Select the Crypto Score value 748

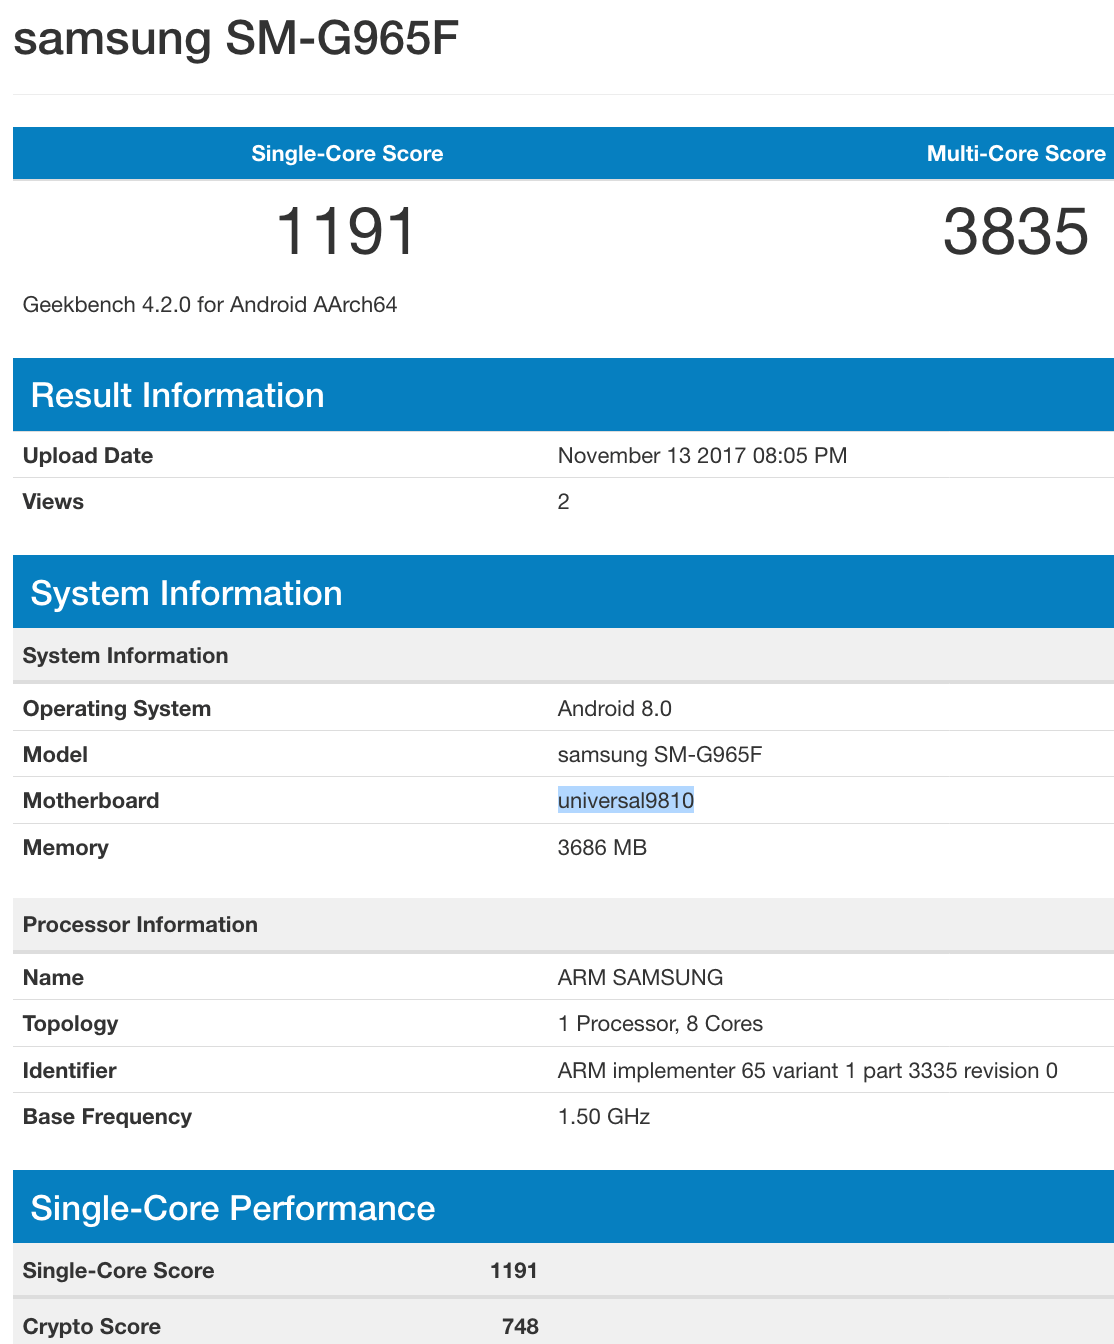click(520, 1327)
